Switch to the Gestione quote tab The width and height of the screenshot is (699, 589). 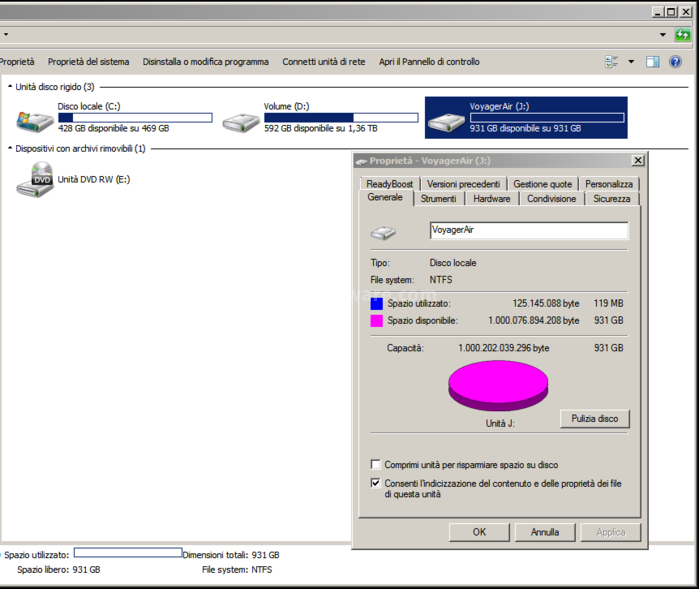543,184
